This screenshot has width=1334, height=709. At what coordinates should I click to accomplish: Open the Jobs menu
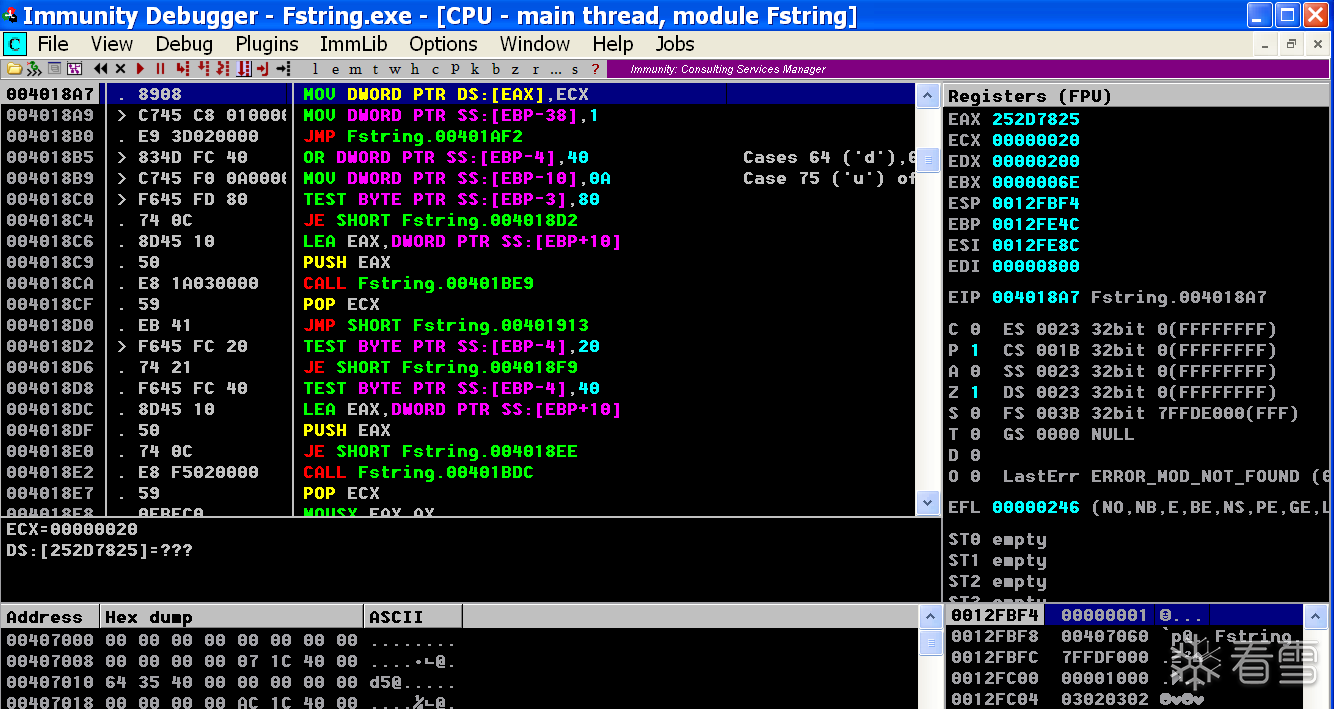coord(675,44)
